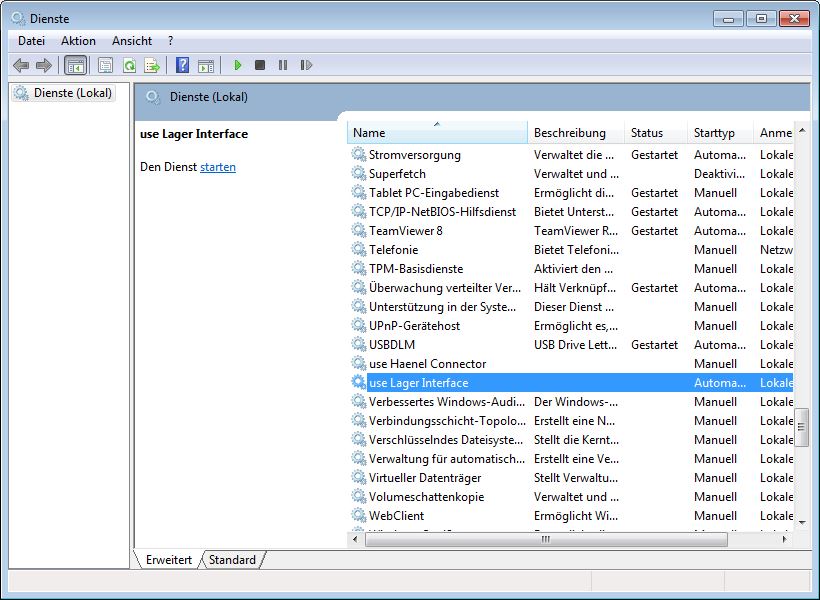Click gear icon of WebClient service
Image resolution: width=820 pixels, height=600 pixels.
pos(358,515)
